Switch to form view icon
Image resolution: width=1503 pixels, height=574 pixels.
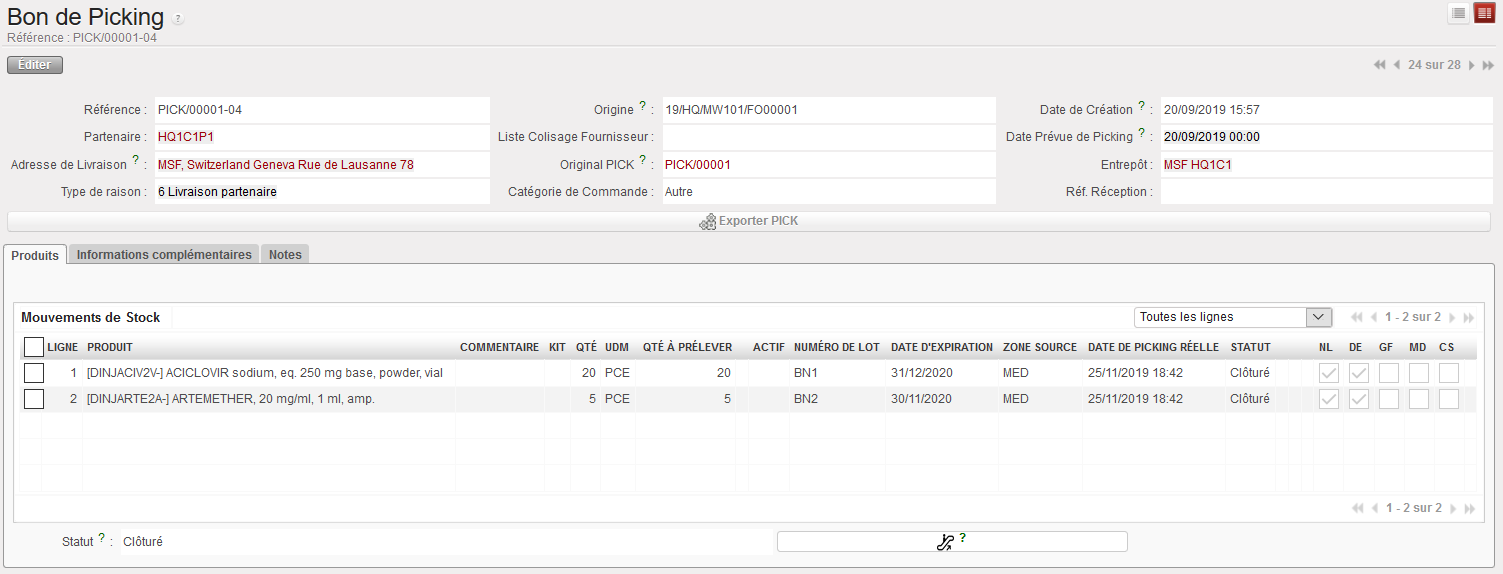click(x=1484, y=13)
